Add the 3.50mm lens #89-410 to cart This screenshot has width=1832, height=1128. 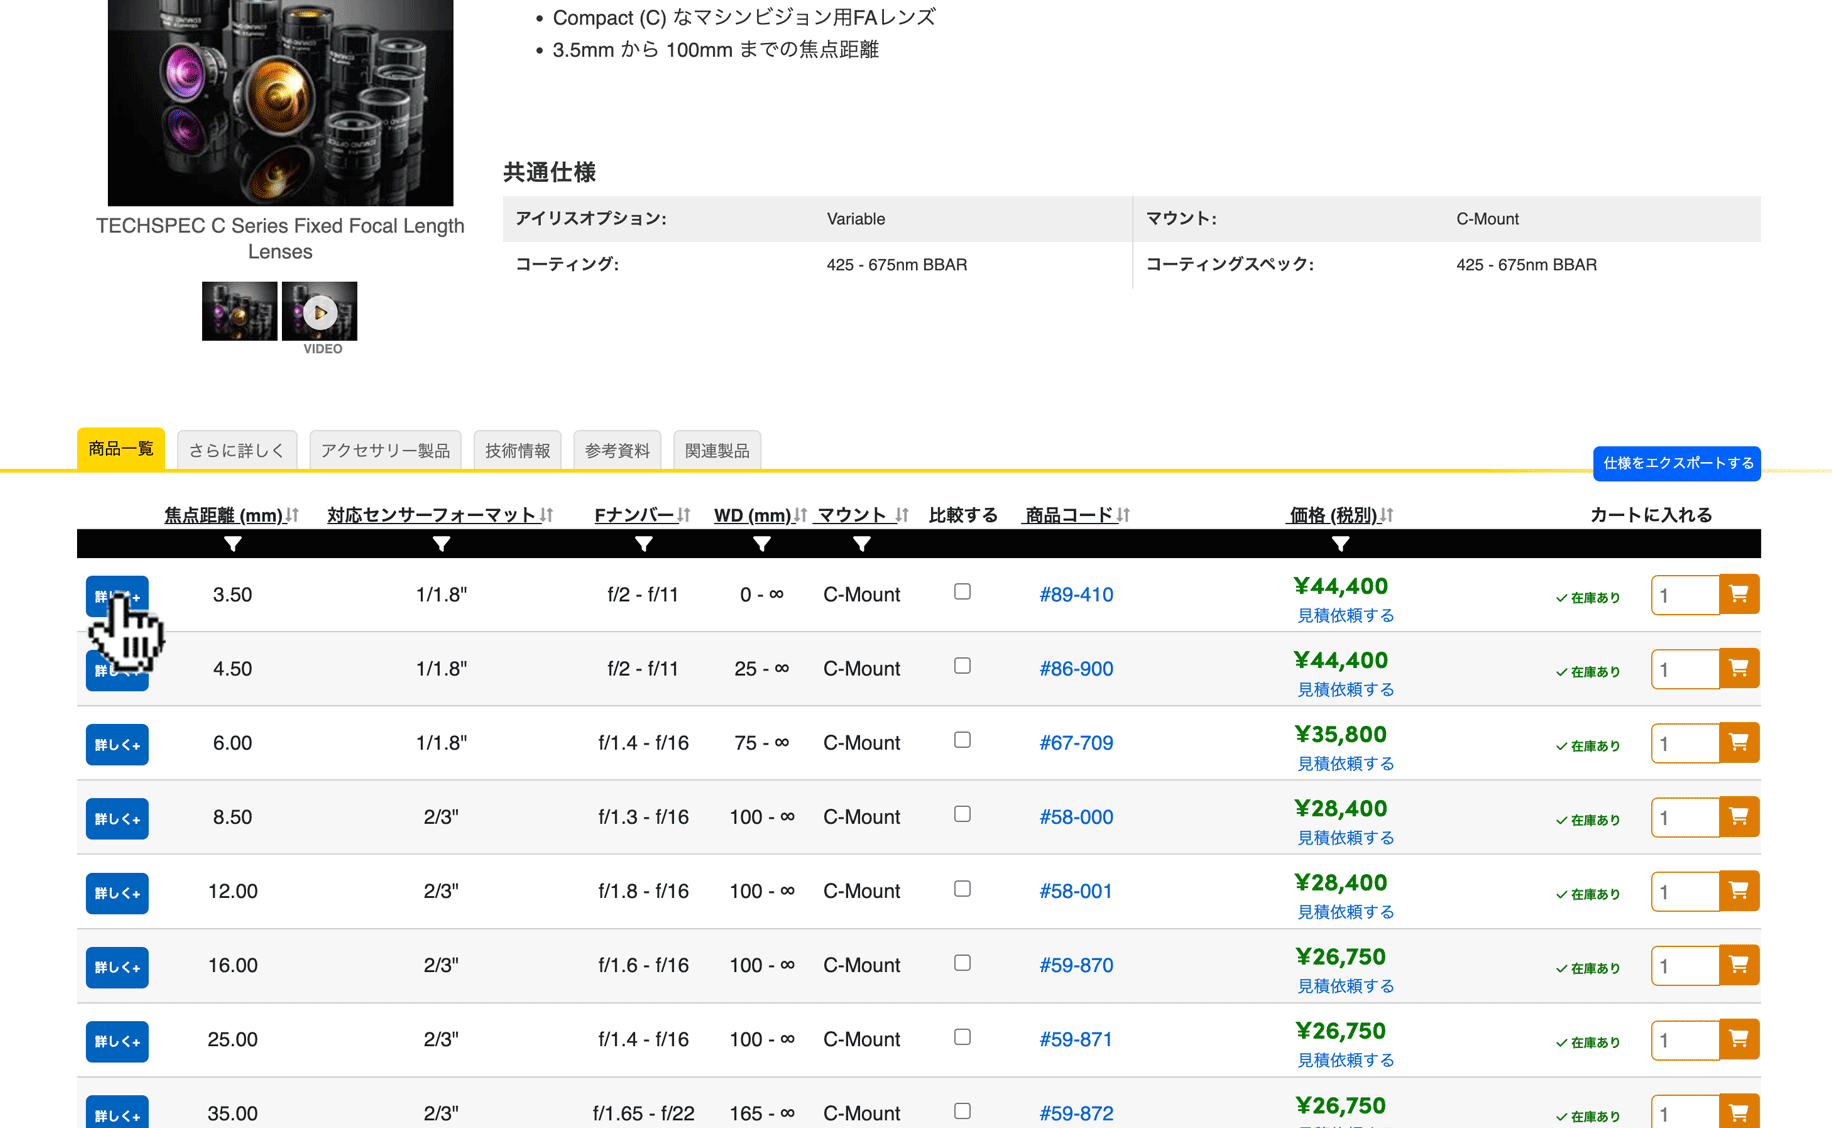pos(1738,595)
